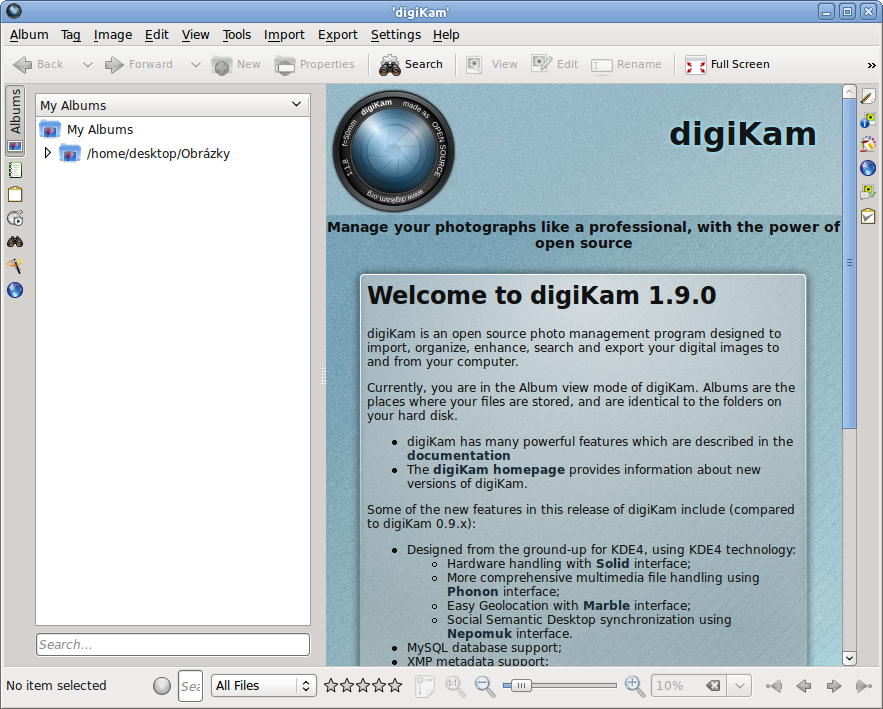Open the My Albums header dropdown

point(296,104)
